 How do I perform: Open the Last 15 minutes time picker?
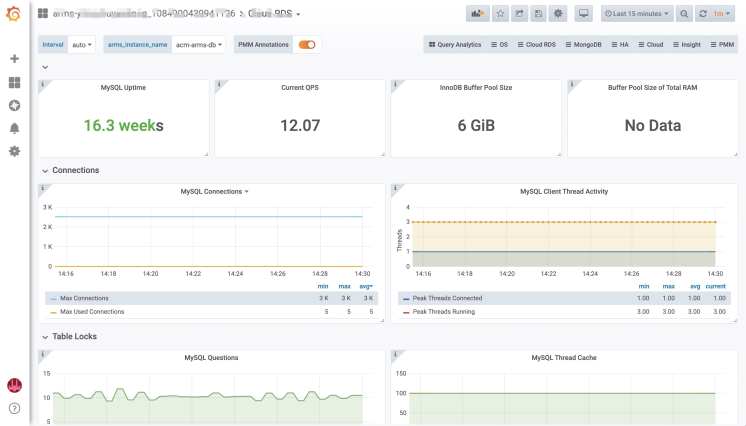[637, 14]
